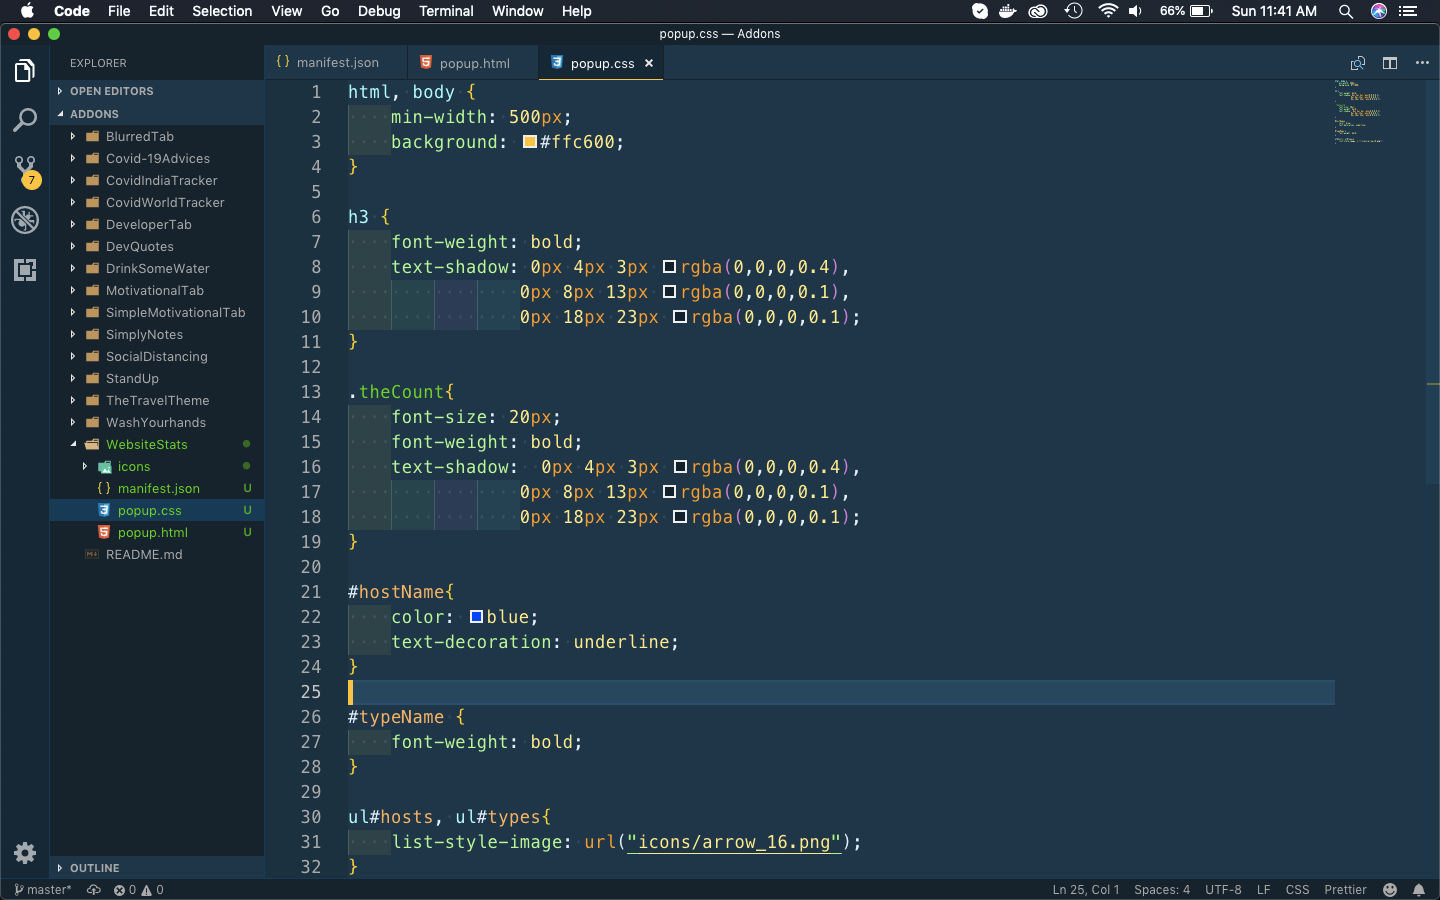Switch to the popup.html tab
The image size is (1440, 900).
tap(473, 63)
